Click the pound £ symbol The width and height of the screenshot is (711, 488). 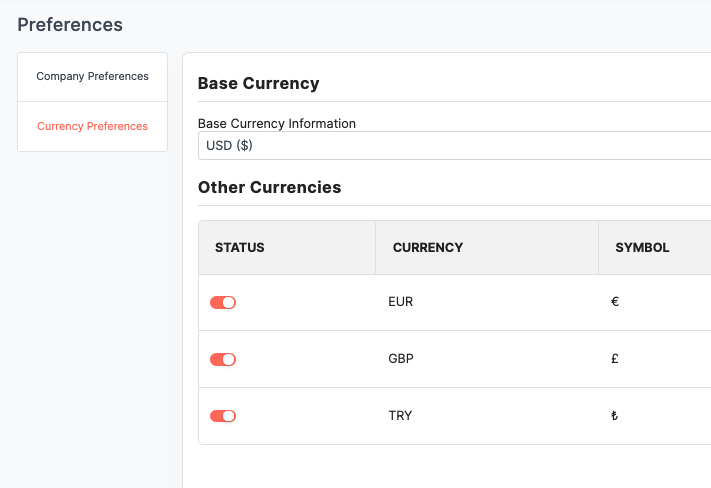pyautogui.click(x=615, y=359)
